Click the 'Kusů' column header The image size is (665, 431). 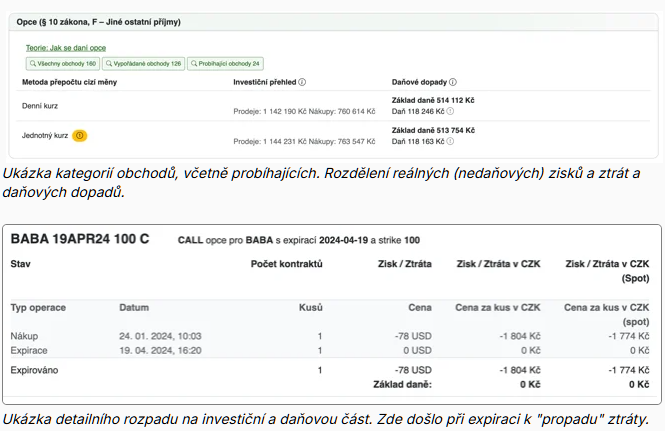tap(310, 308)
